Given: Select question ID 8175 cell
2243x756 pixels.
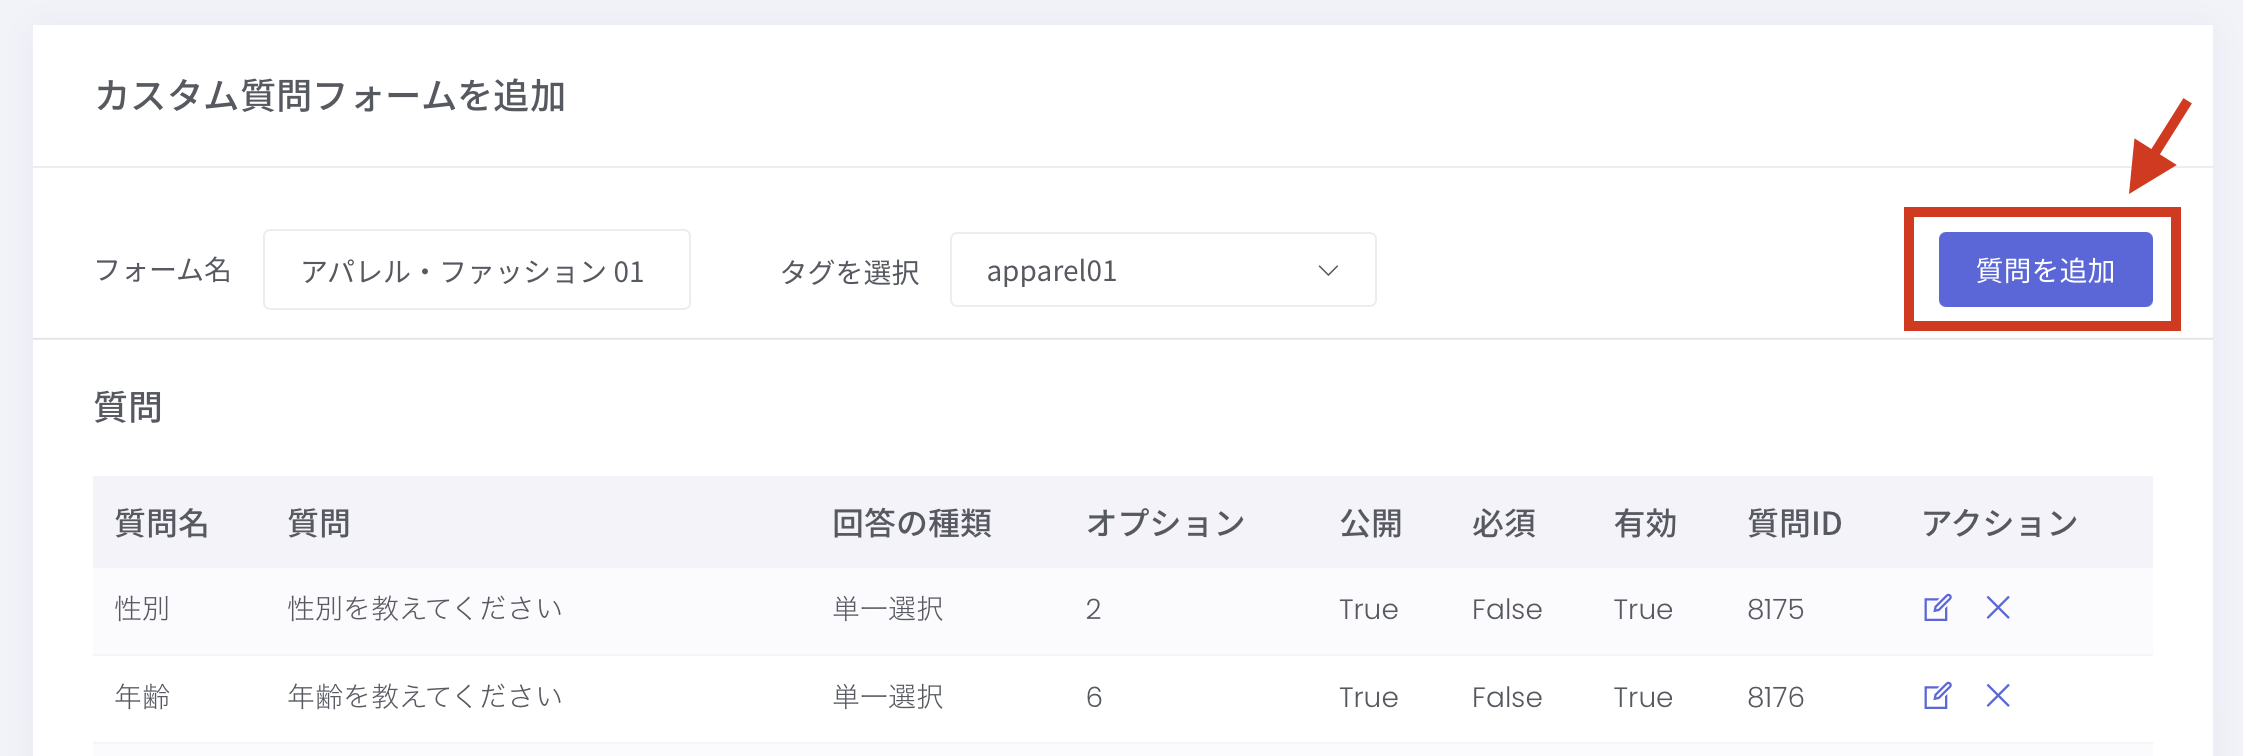Looking at the screenshot, I should tap(1776, 609).
